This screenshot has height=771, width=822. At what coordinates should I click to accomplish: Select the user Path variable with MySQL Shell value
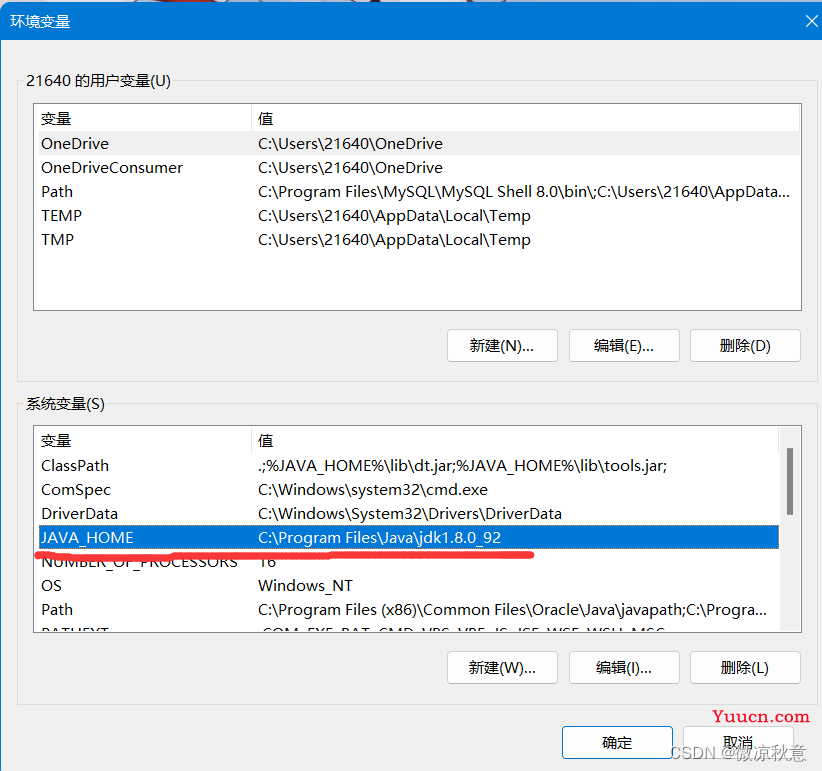coord(419,191)
